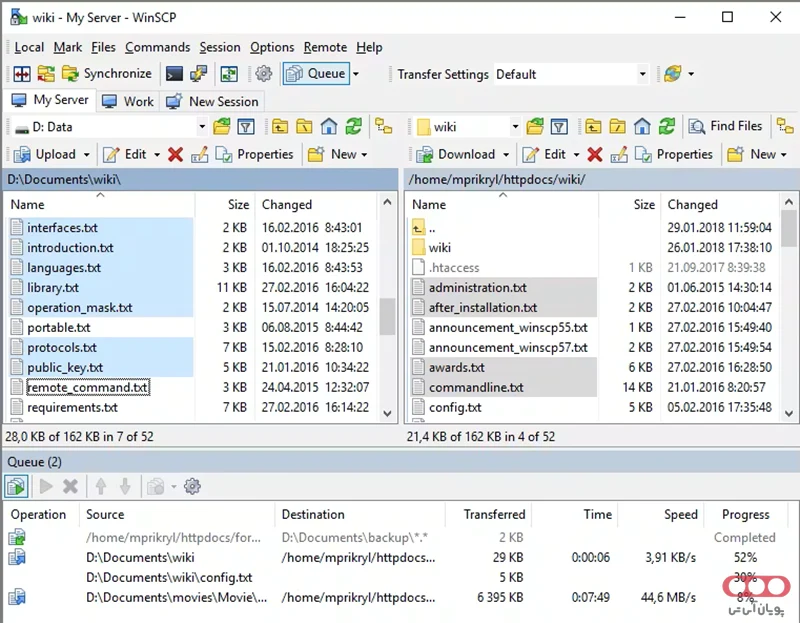Go to local parent directory icon
The image size is (800, 623).
pos(280,127)
